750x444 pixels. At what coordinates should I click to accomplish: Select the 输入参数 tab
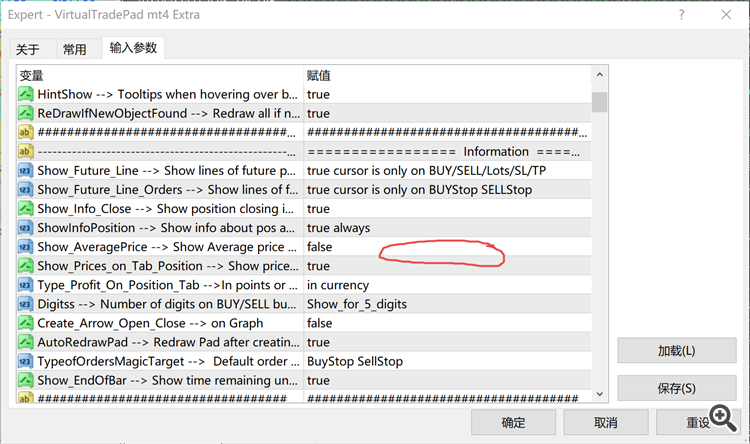(133, 47)
